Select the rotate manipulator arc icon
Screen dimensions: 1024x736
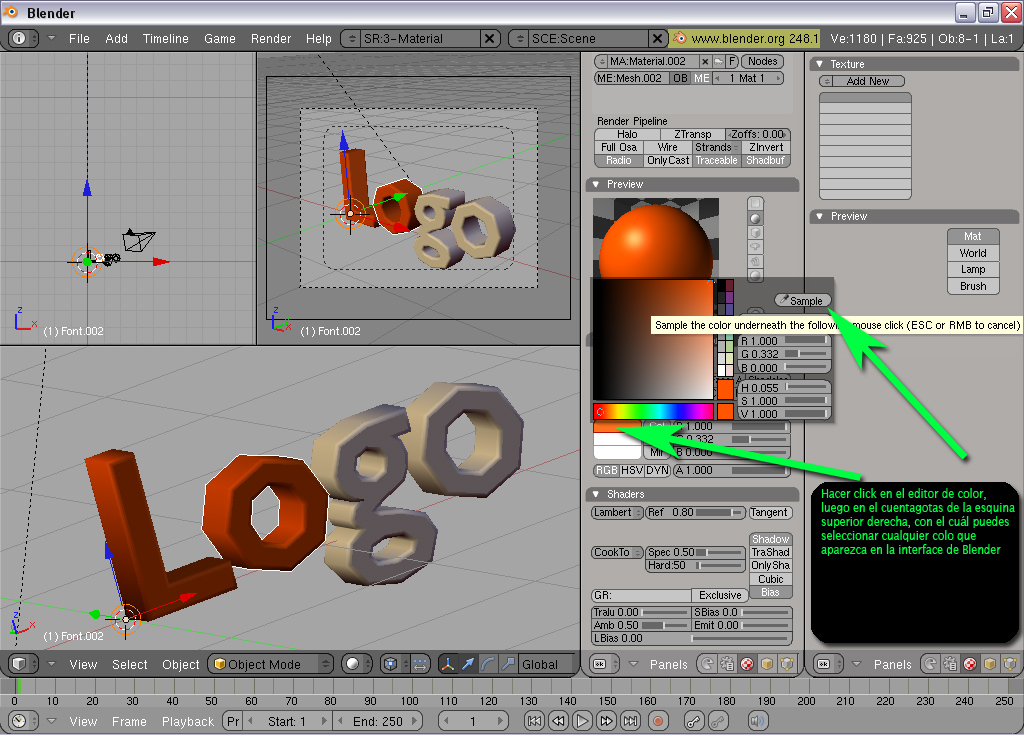coord(488,664)
